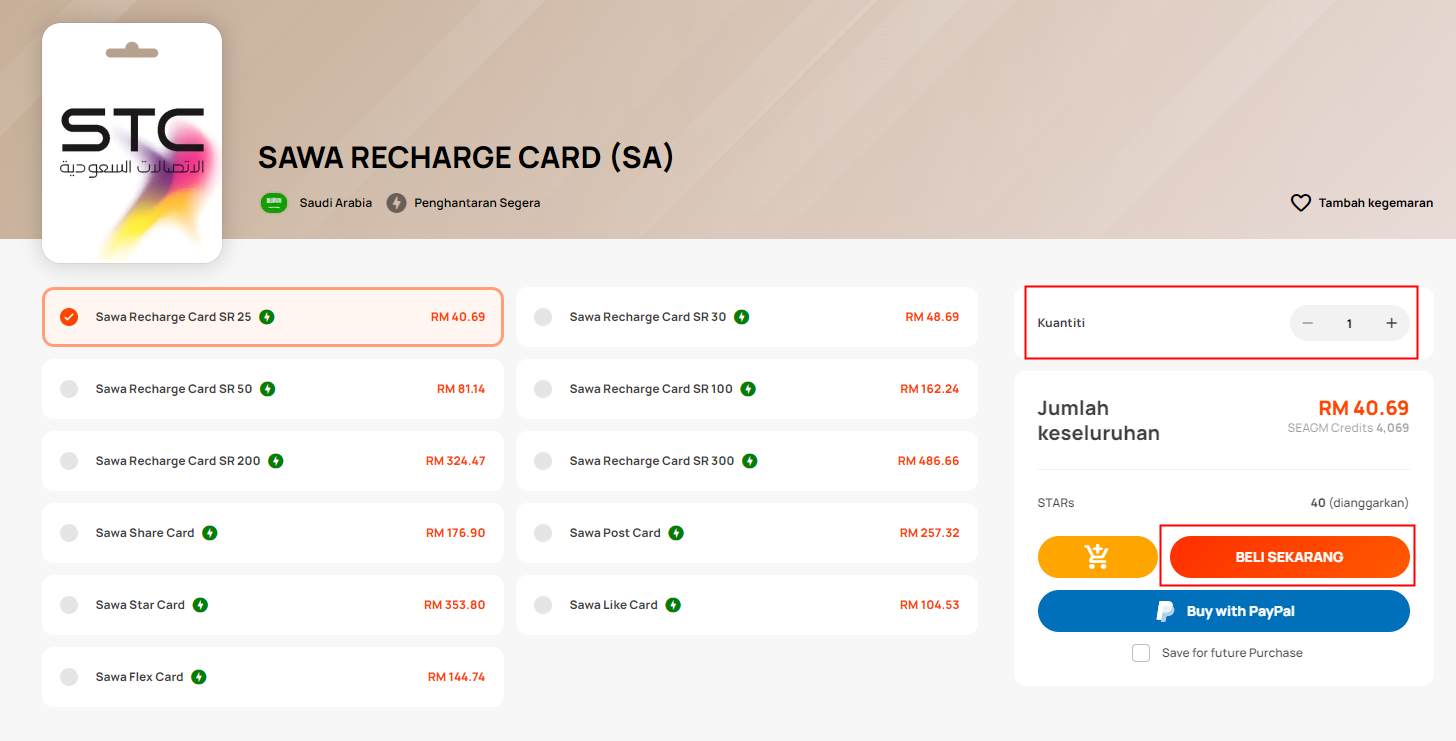This screenshot has height=741, width=1456.
Task: Select Sawa Recharge Card SR 50 option
Action: (272, 389)
